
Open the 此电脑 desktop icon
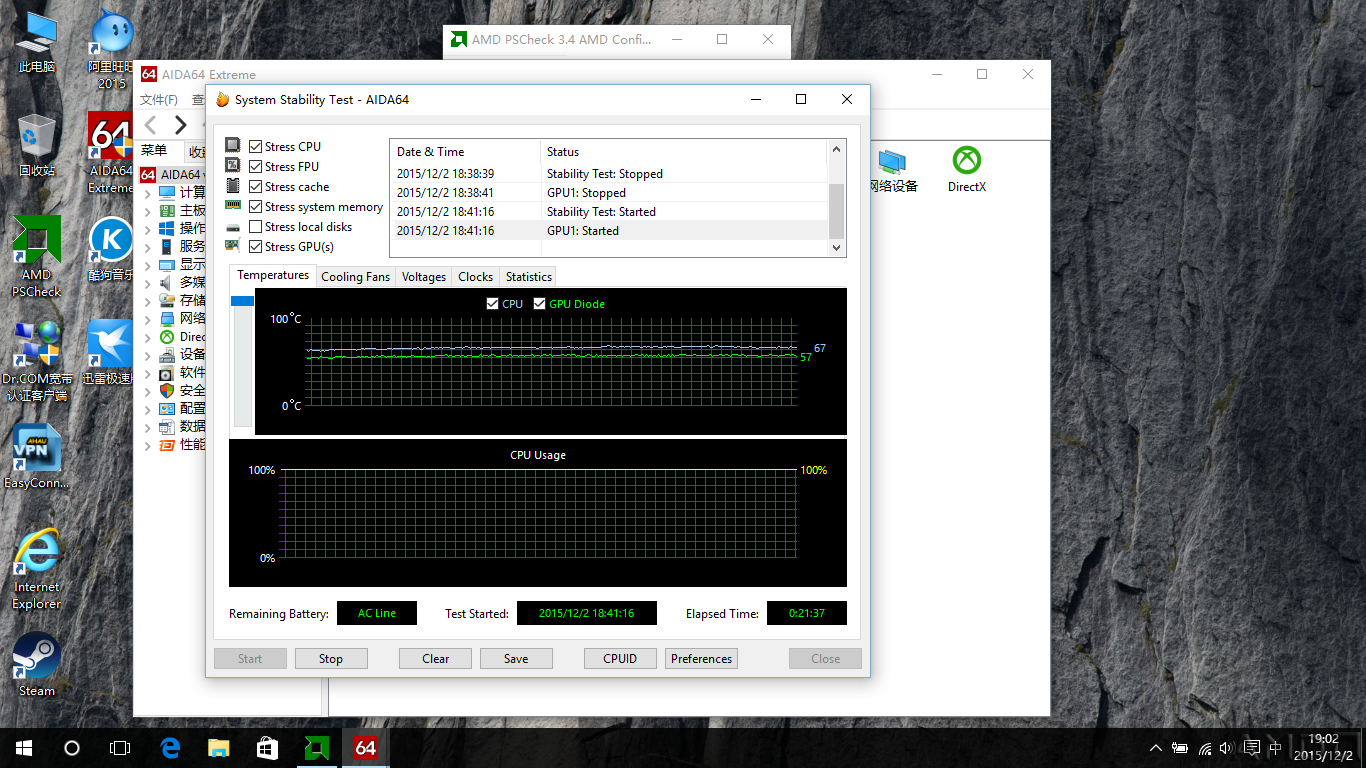37,42
